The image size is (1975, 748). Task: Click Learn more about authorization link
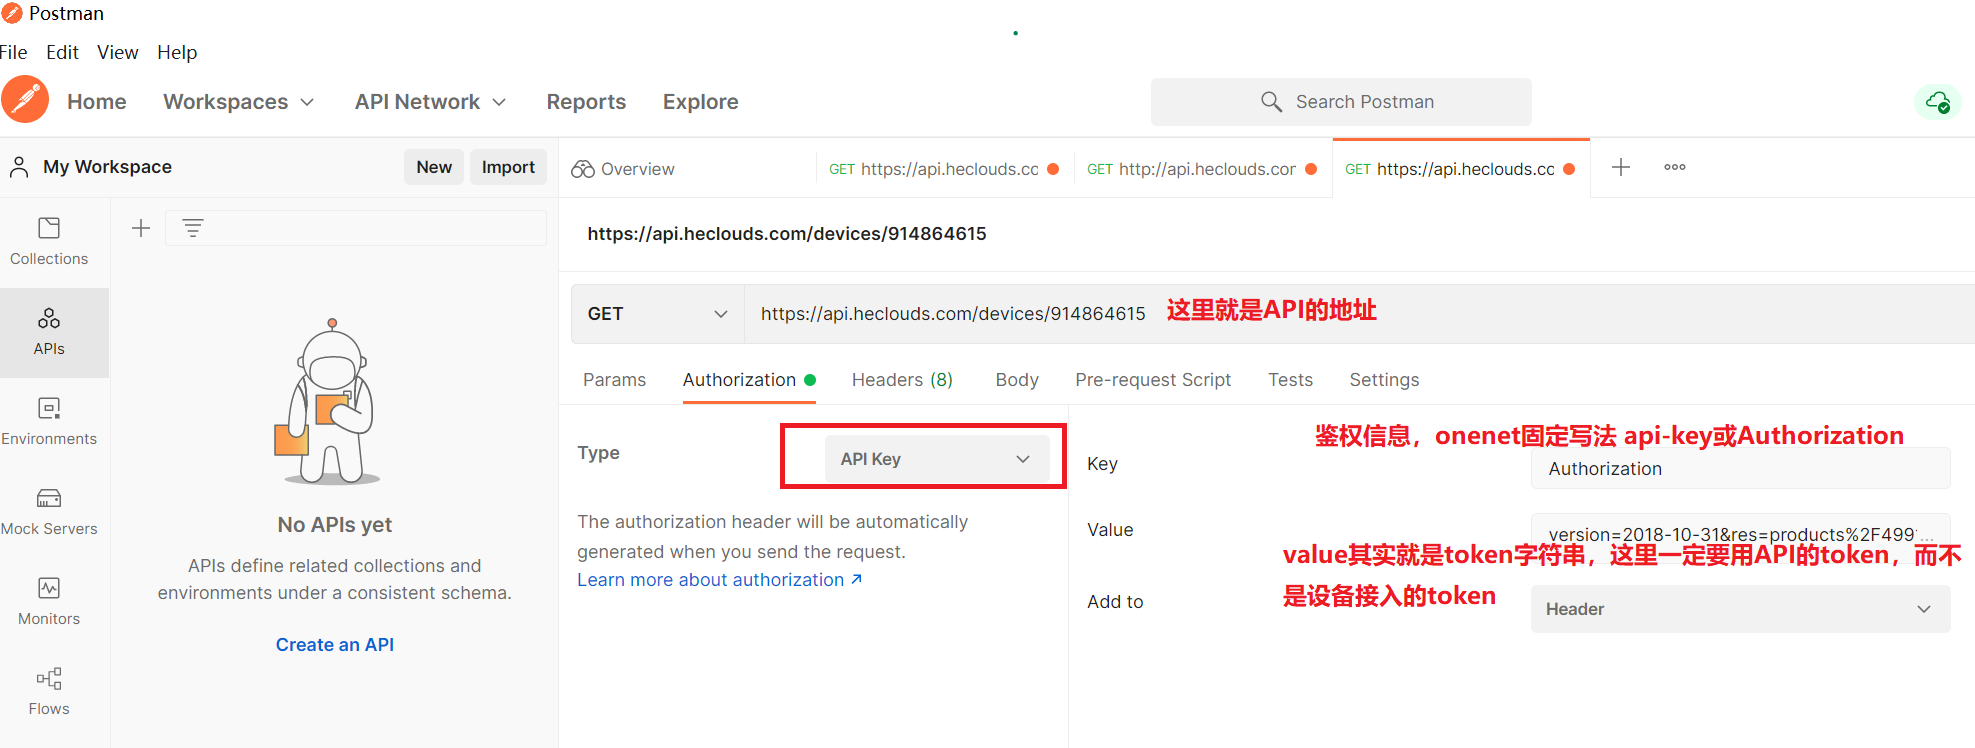[719, 580]
